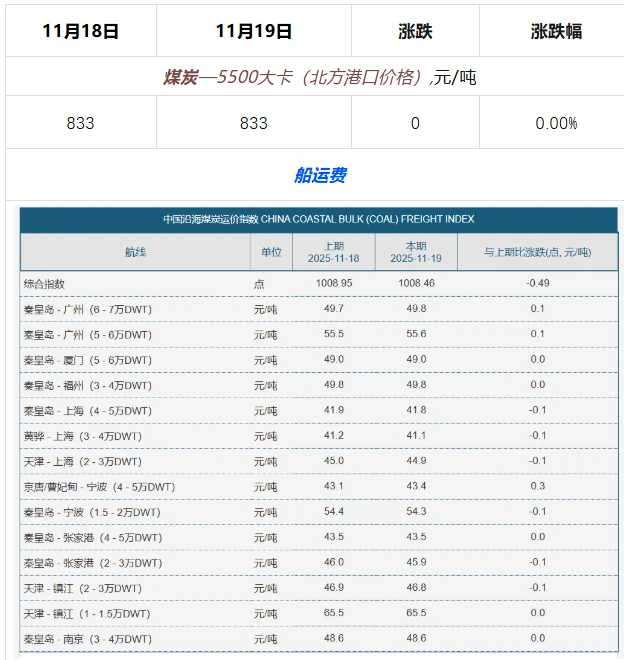
Task: Click the freight index title banner
Action: (319, 219)
